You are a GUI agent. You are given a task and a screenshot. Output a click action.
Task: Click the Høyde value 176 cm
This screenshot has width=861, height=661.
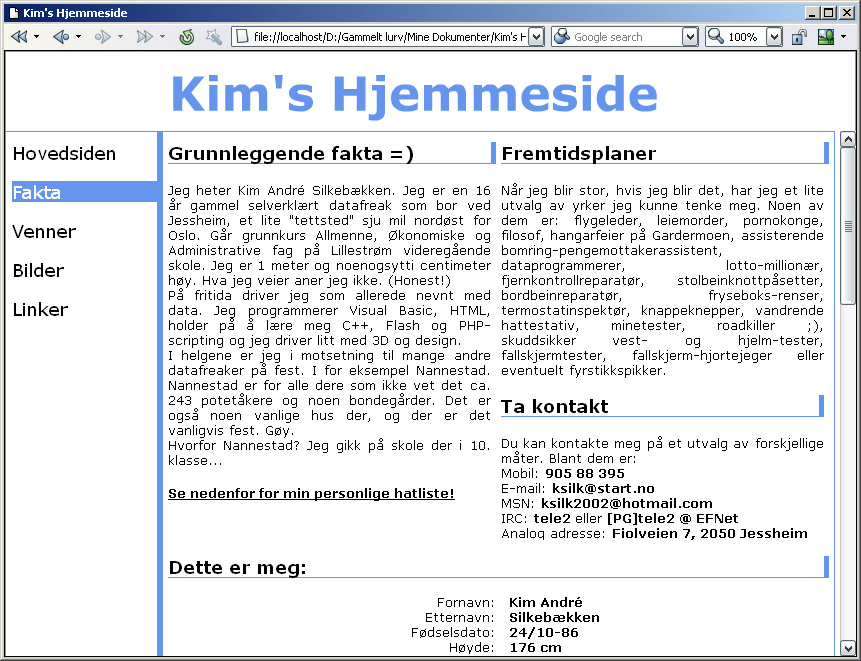coord(535,647)
